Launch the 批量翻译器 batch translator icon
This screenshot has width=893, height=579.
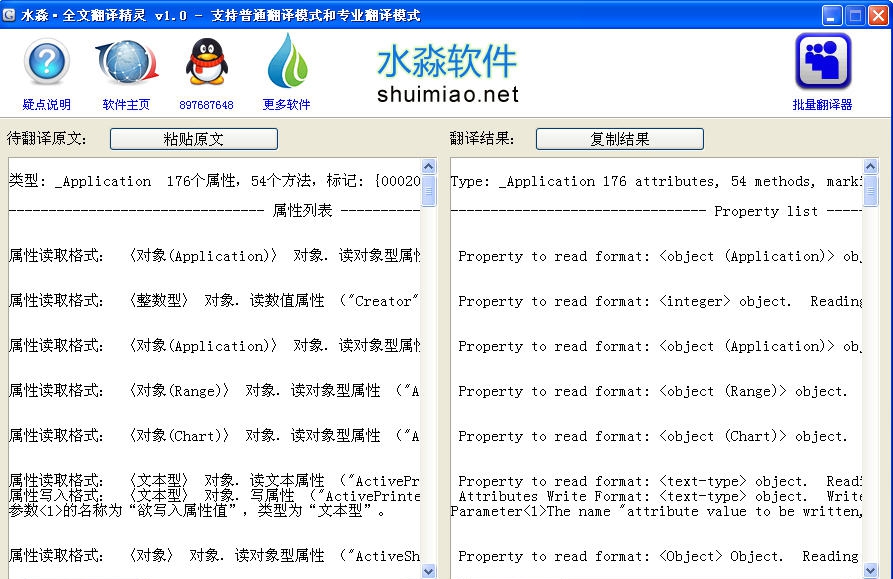click(x=823, y=61)
